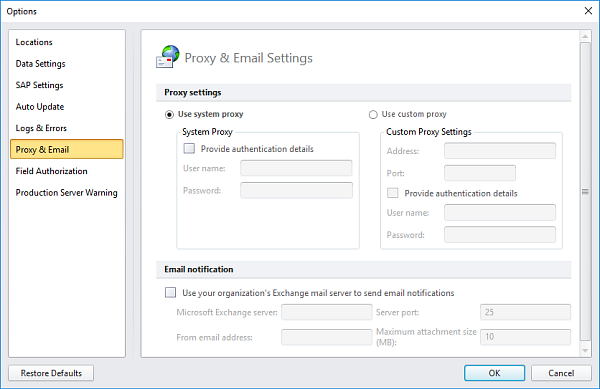Click the Custom Proxy Password field
The height and width of the screenshot is (389, 600).
[x=500, y=234]
